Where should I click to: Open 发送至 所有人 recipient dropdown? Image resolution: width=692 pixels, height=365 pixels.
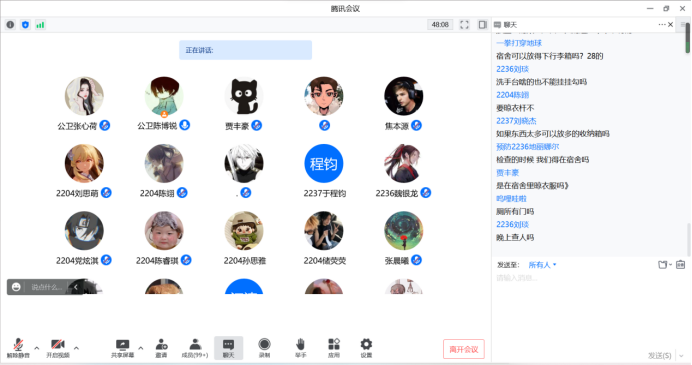pyautogui.click(x=542, y=265)
